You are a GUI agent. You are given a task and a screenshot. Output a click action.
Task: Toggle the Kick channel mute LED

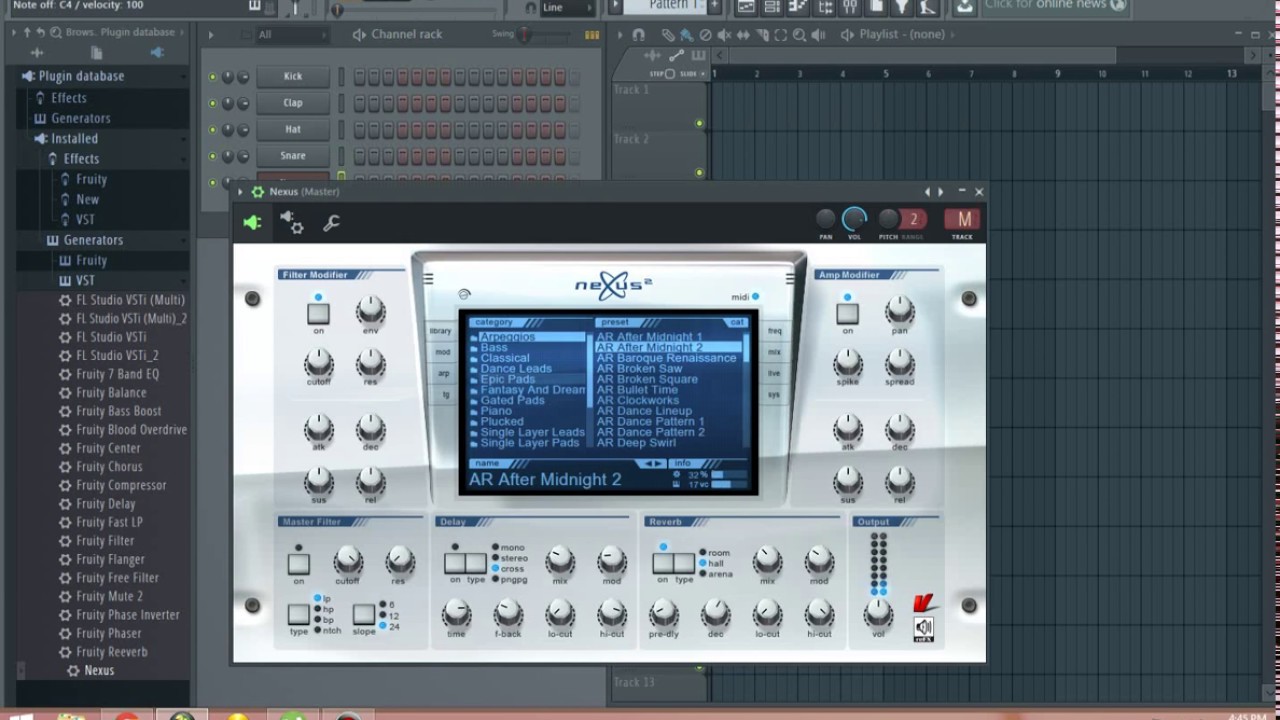click(212, 77)
